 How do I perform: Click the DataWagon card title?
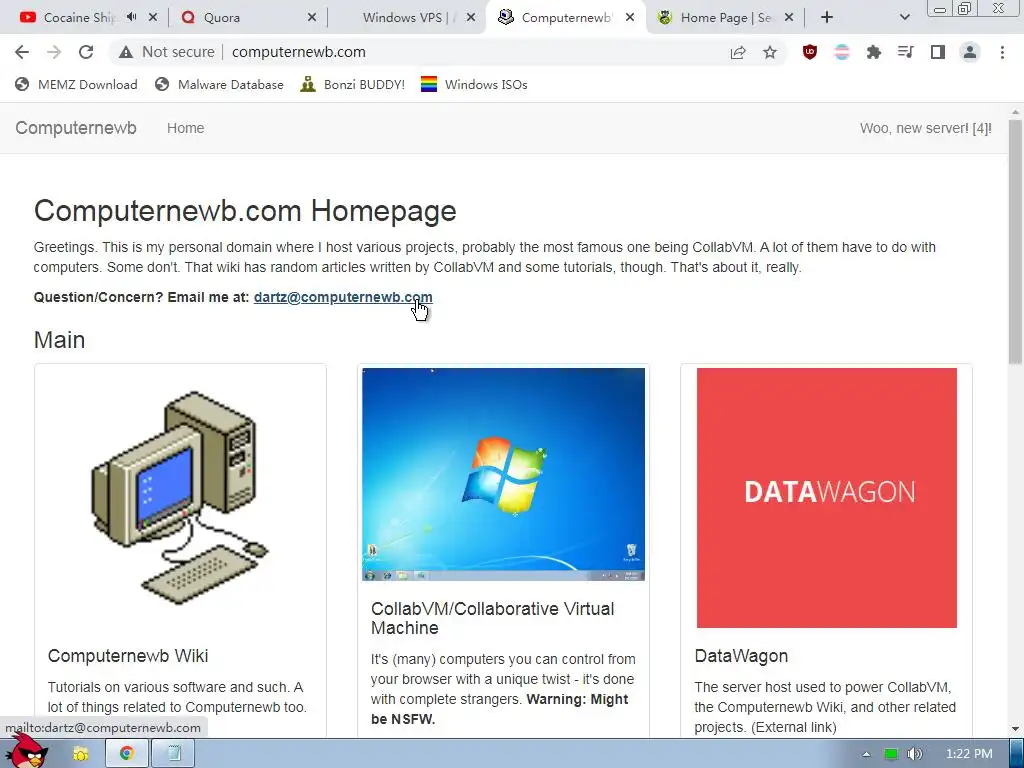pyautogui.click(x=741, y=656)
